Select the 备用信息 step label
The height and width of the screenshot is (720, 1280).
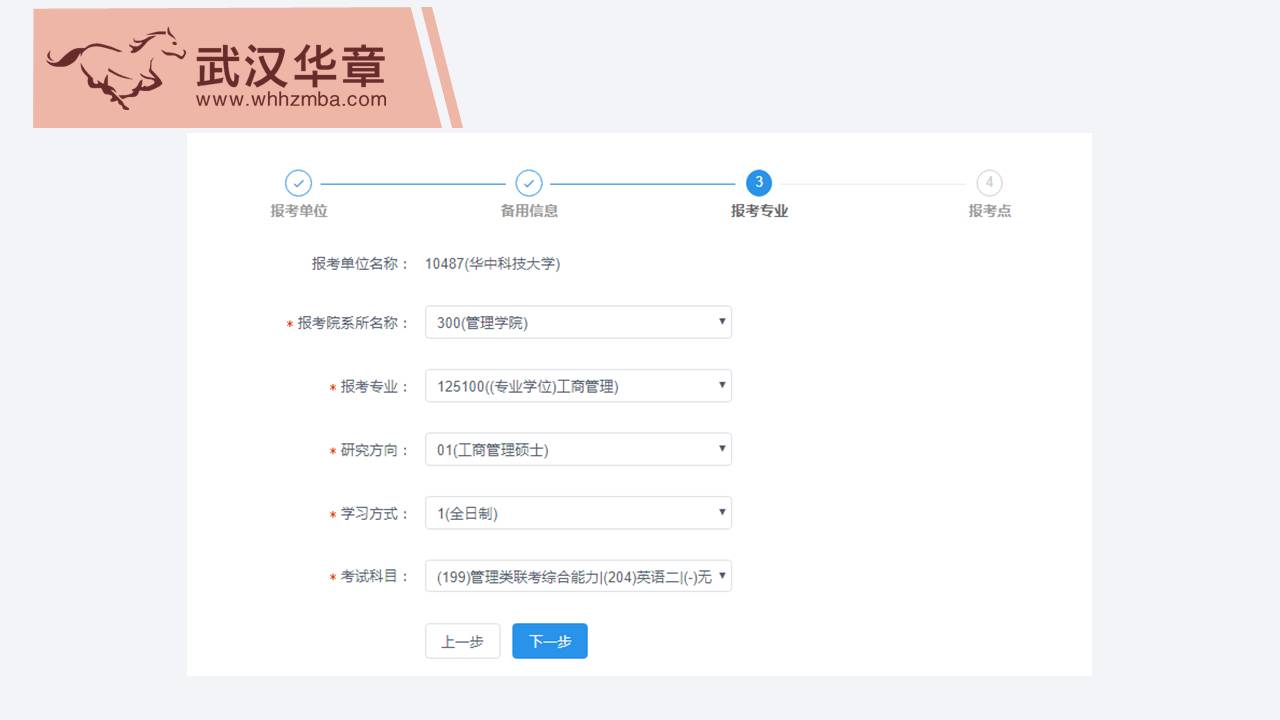tap(529, 211)
